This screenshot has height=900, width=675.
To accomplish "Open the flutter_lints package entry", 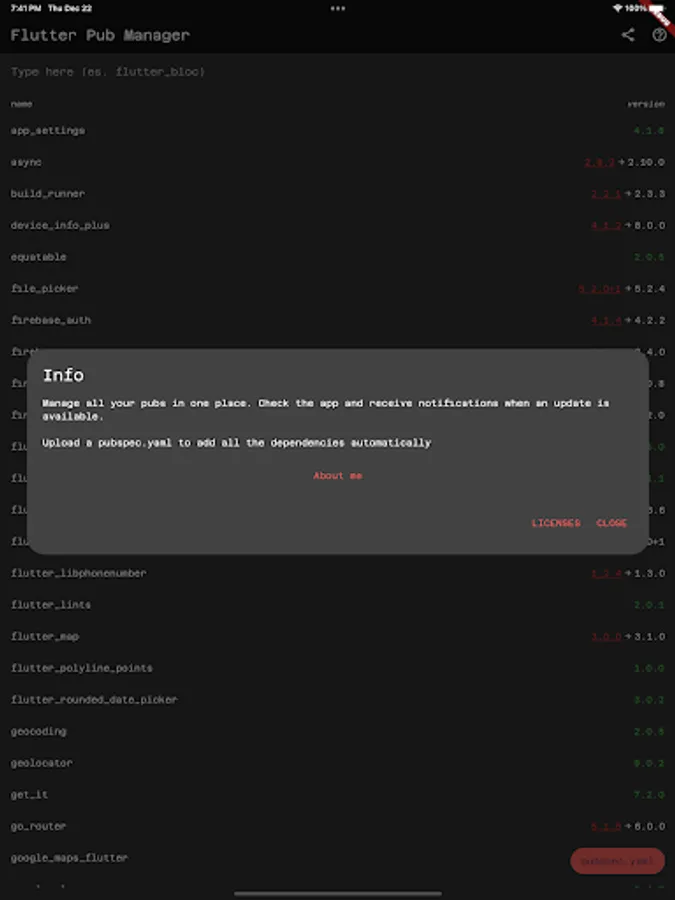I will pos(338,605).
